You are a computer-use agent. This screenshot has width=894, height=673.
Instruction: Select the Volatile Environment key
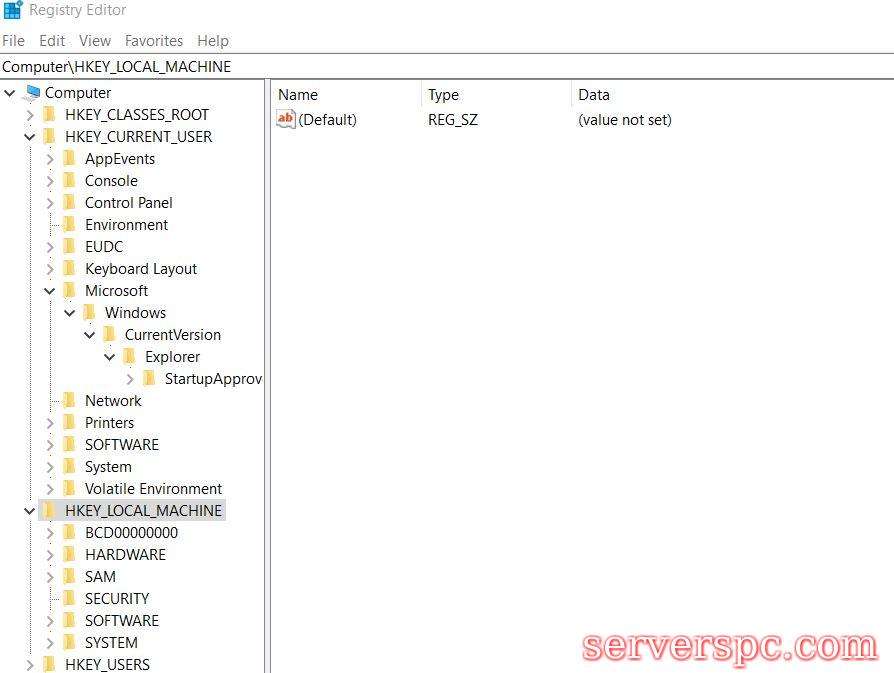pyautogui.click(x=153, y=489)
